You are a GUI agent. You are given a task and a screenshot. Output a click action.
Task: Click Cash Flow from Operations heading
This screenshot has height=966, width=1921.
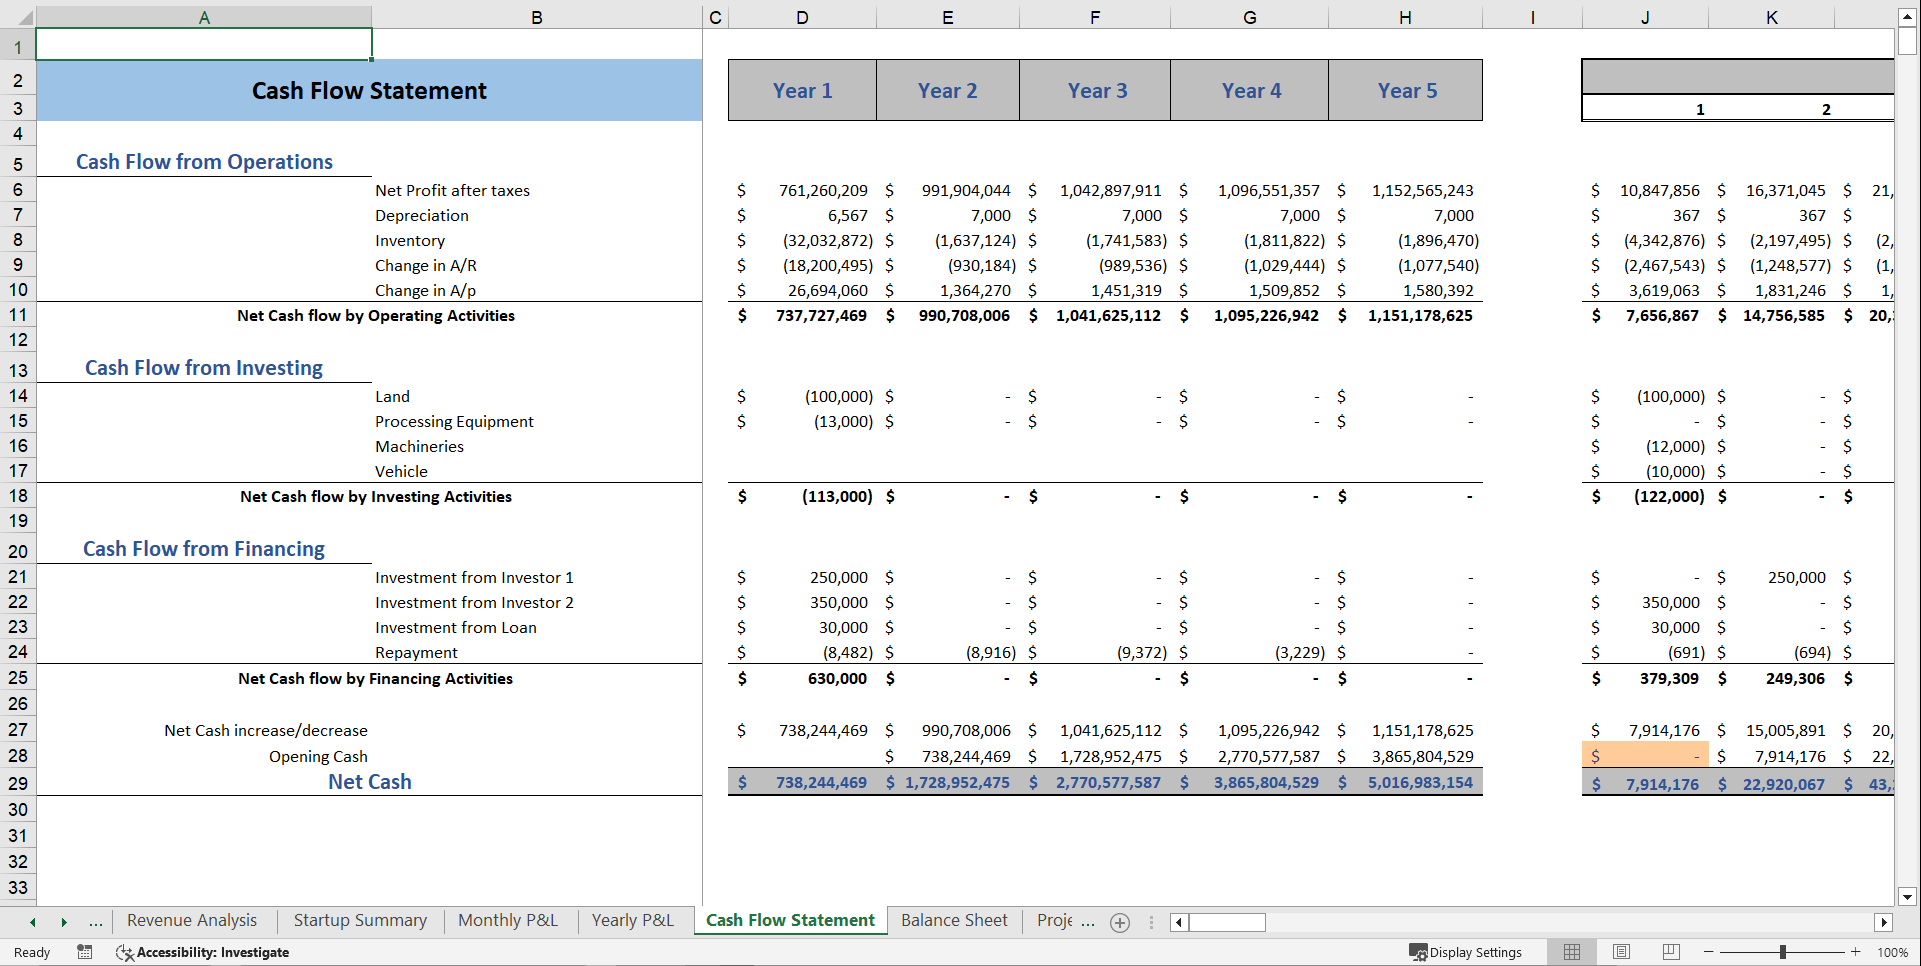point(204,161)
